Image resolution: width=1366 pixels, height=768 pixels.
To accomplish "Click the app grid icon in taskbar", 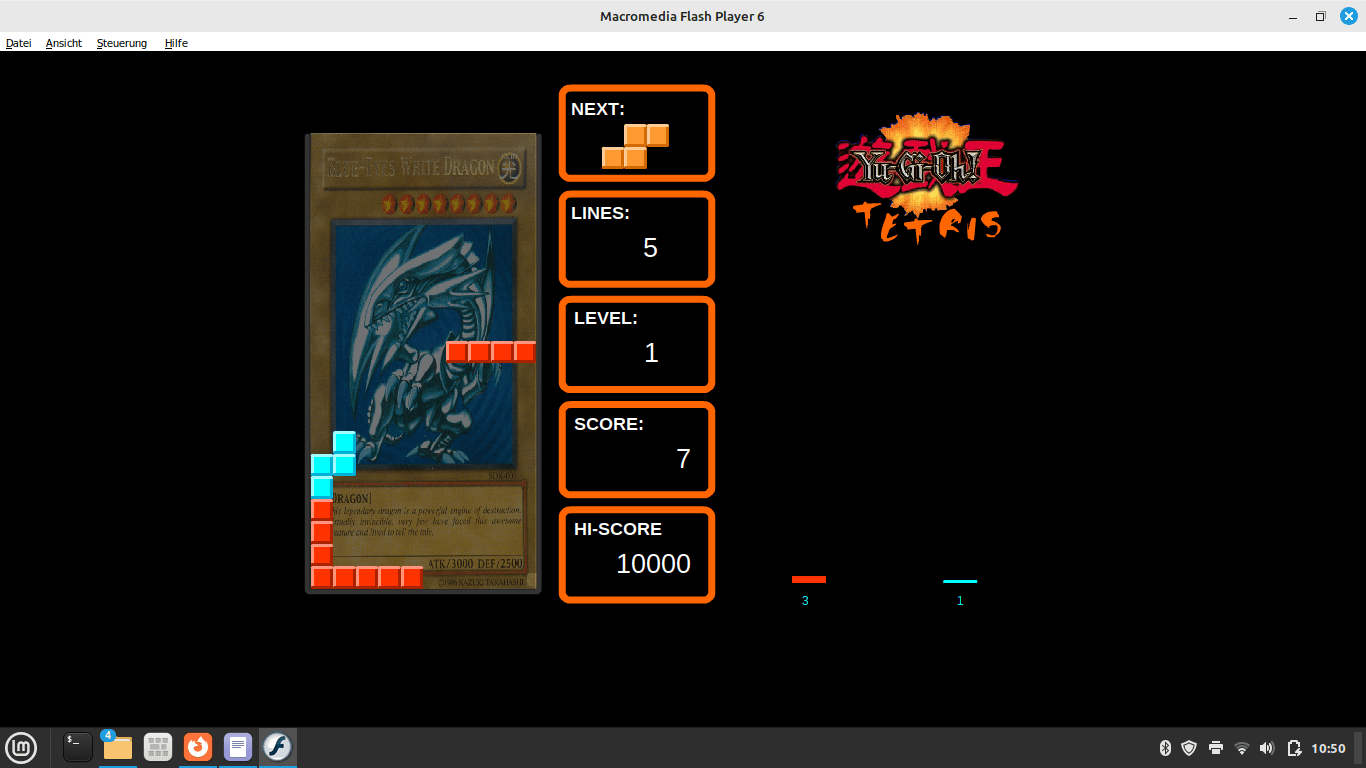I will 158,747.
